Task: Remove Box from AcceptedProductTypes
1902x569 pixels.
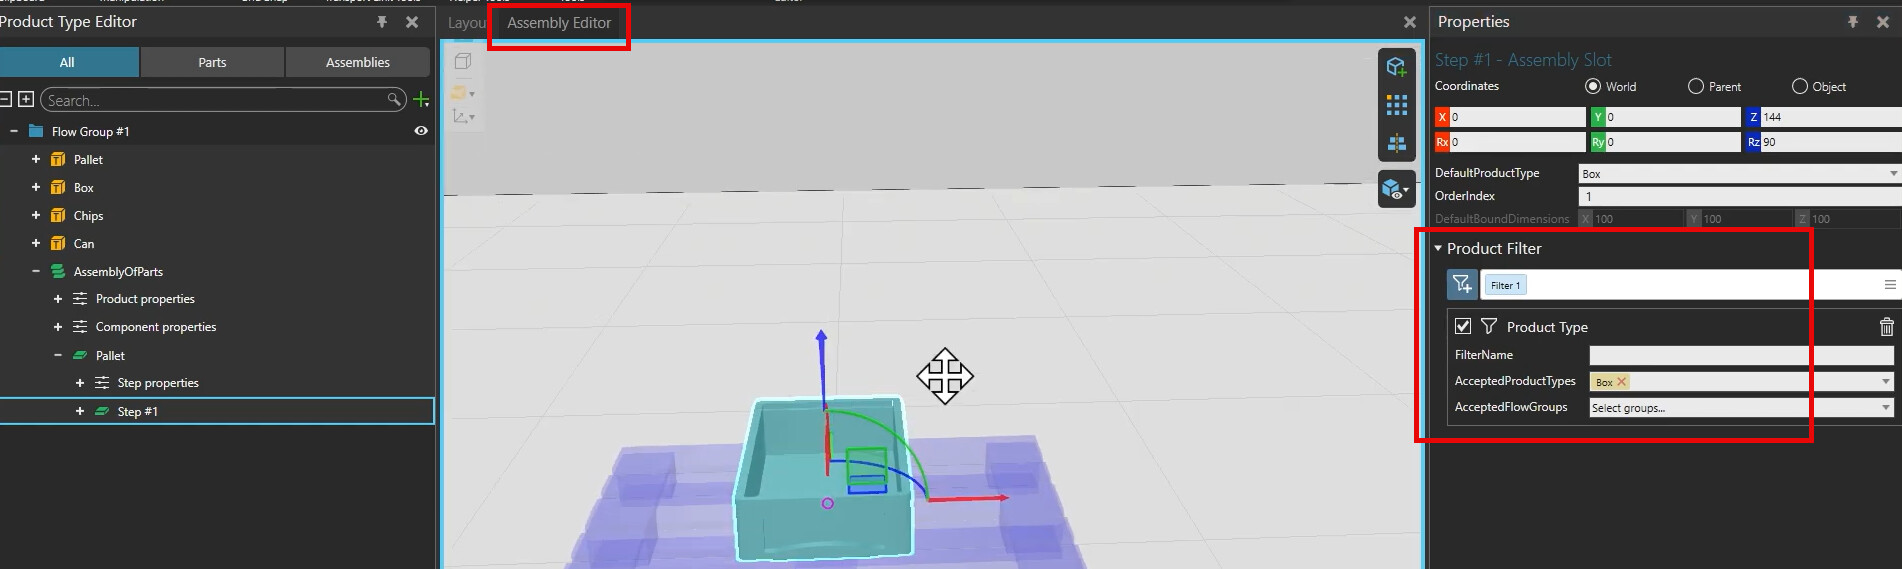Action: click(x=1622, y=382)
